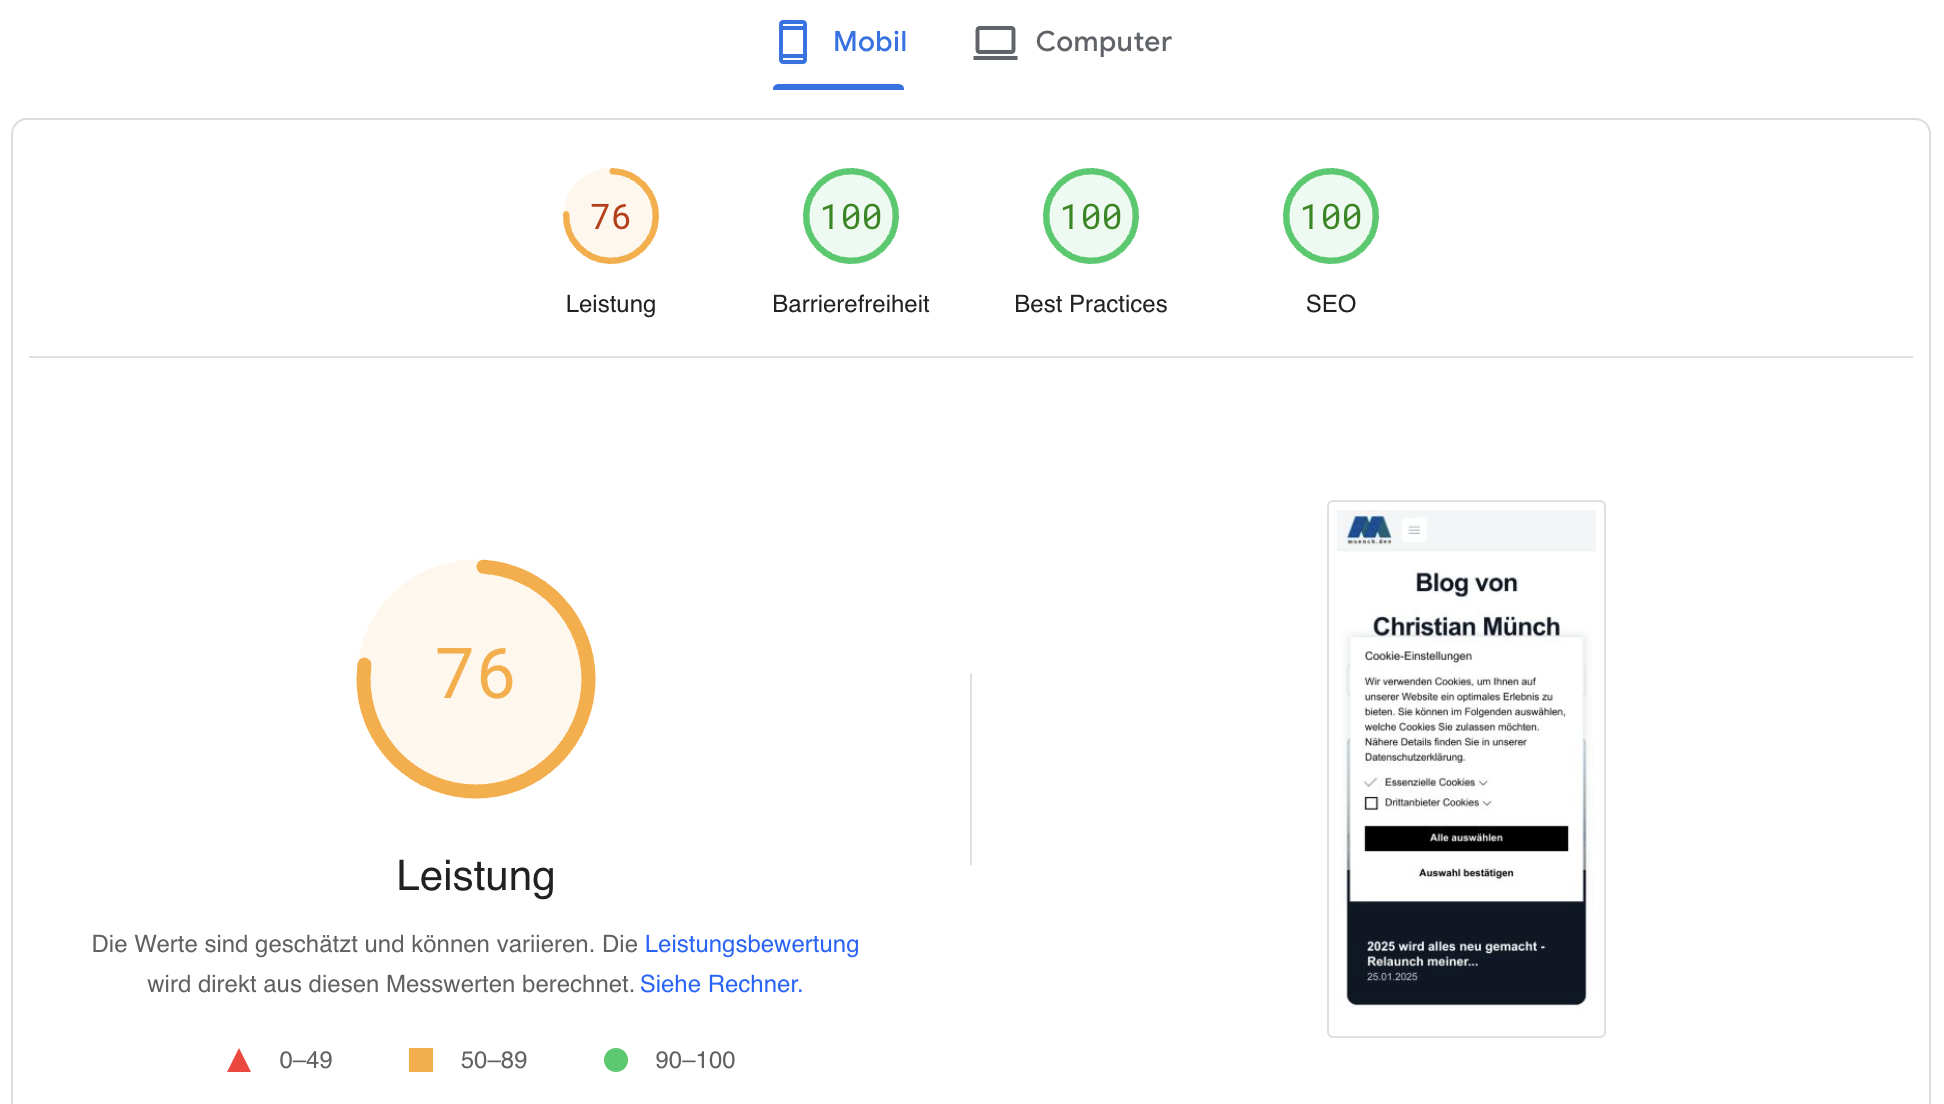
Task: Click the large Leistung heading
Action: tap(476, 876)
